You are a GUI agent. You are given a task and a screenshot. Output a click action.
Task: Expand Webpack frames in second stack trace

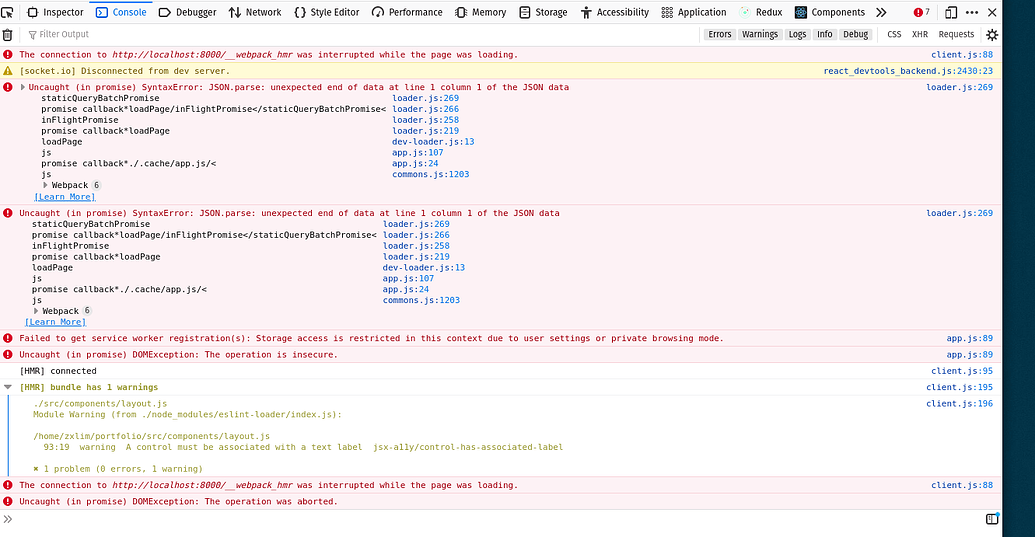coord(36,311)
